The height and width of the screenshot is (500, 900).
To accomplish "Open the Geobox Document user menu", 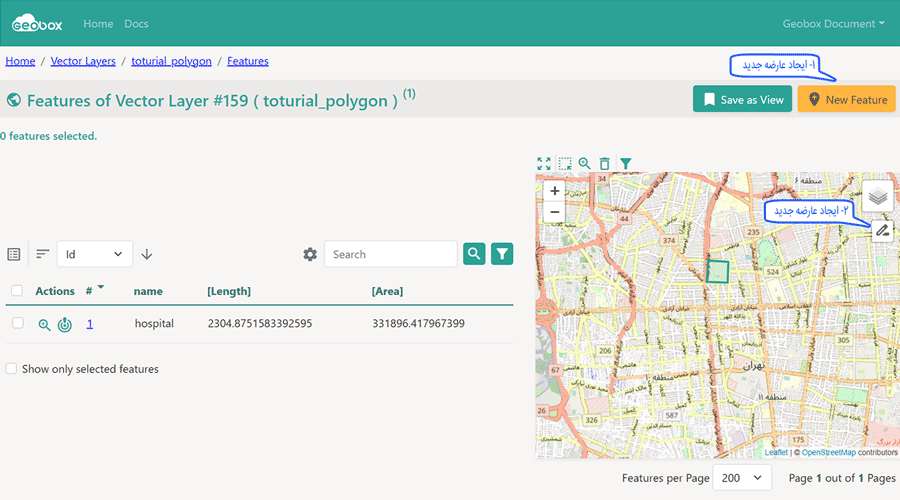I will pos(833,23).
